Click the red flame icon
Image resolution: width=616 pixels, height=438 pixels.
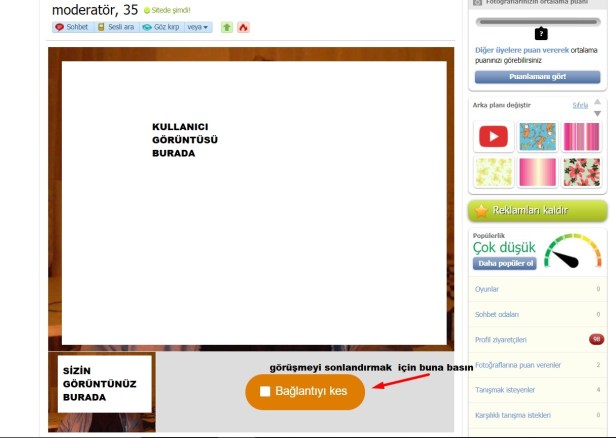pos(243,27)
